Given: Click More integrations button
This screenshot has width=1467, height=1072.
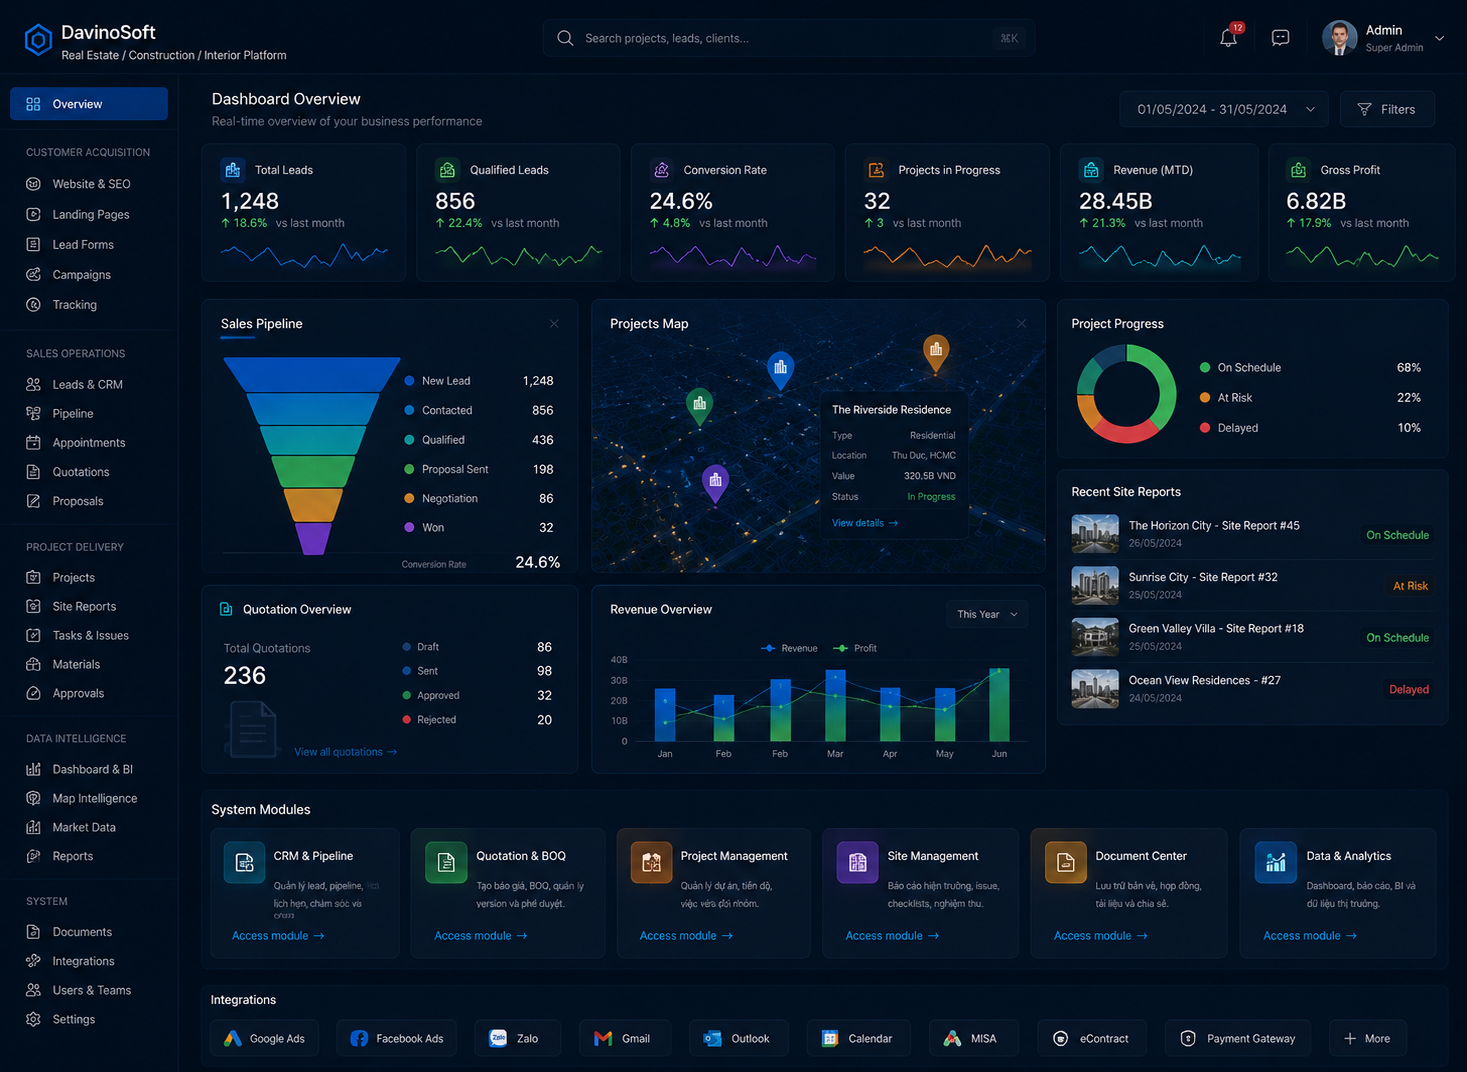Looking at the screenshot, I should point(1368,1039).
